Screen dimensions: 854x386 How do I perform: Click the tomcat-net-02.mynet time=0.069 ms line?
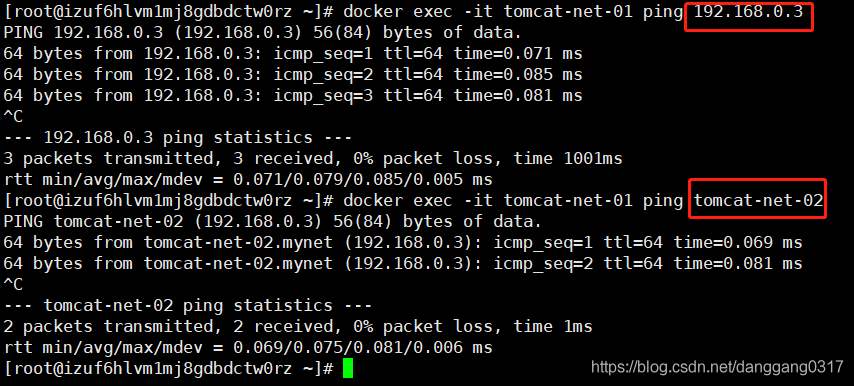coord(402,243)
